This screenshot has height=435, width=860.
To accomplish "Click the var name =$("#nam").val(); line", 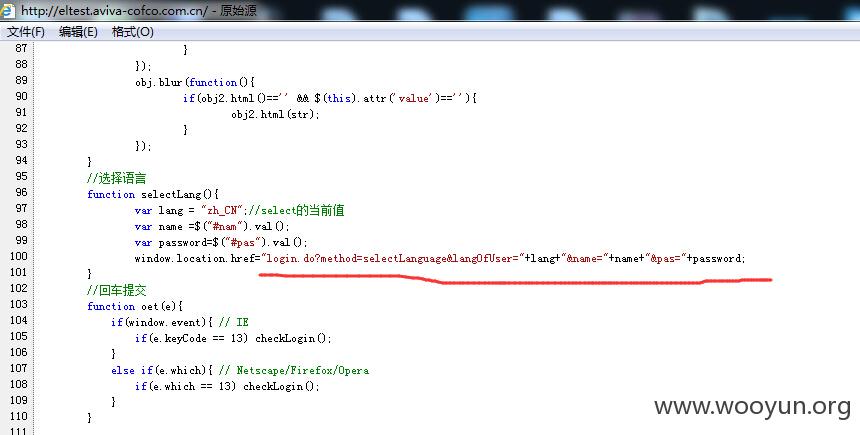I will tap(212, 226).
